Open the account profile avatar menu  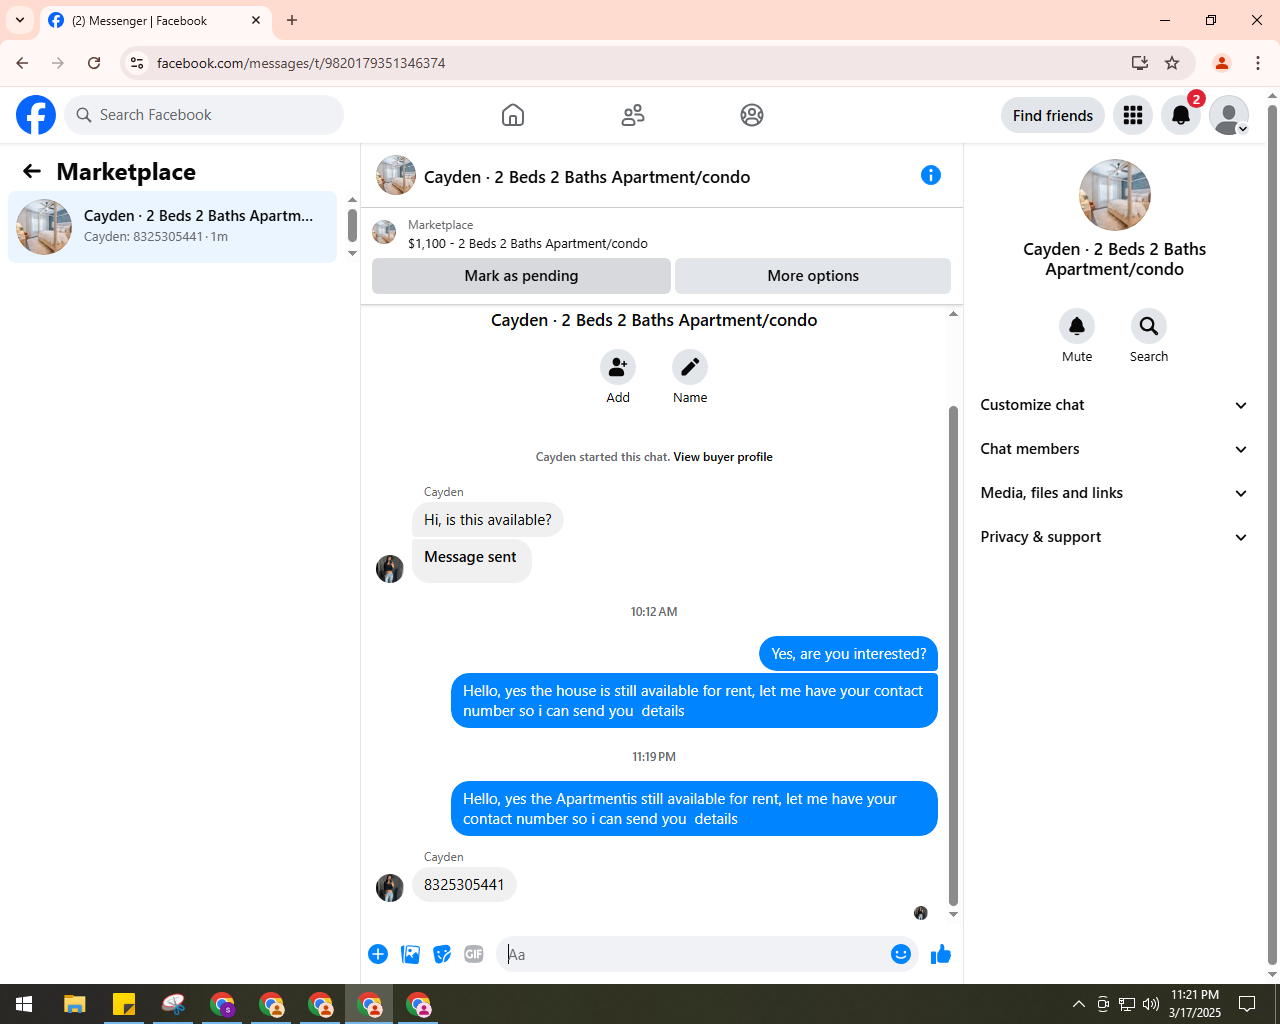click(1229, 115)
